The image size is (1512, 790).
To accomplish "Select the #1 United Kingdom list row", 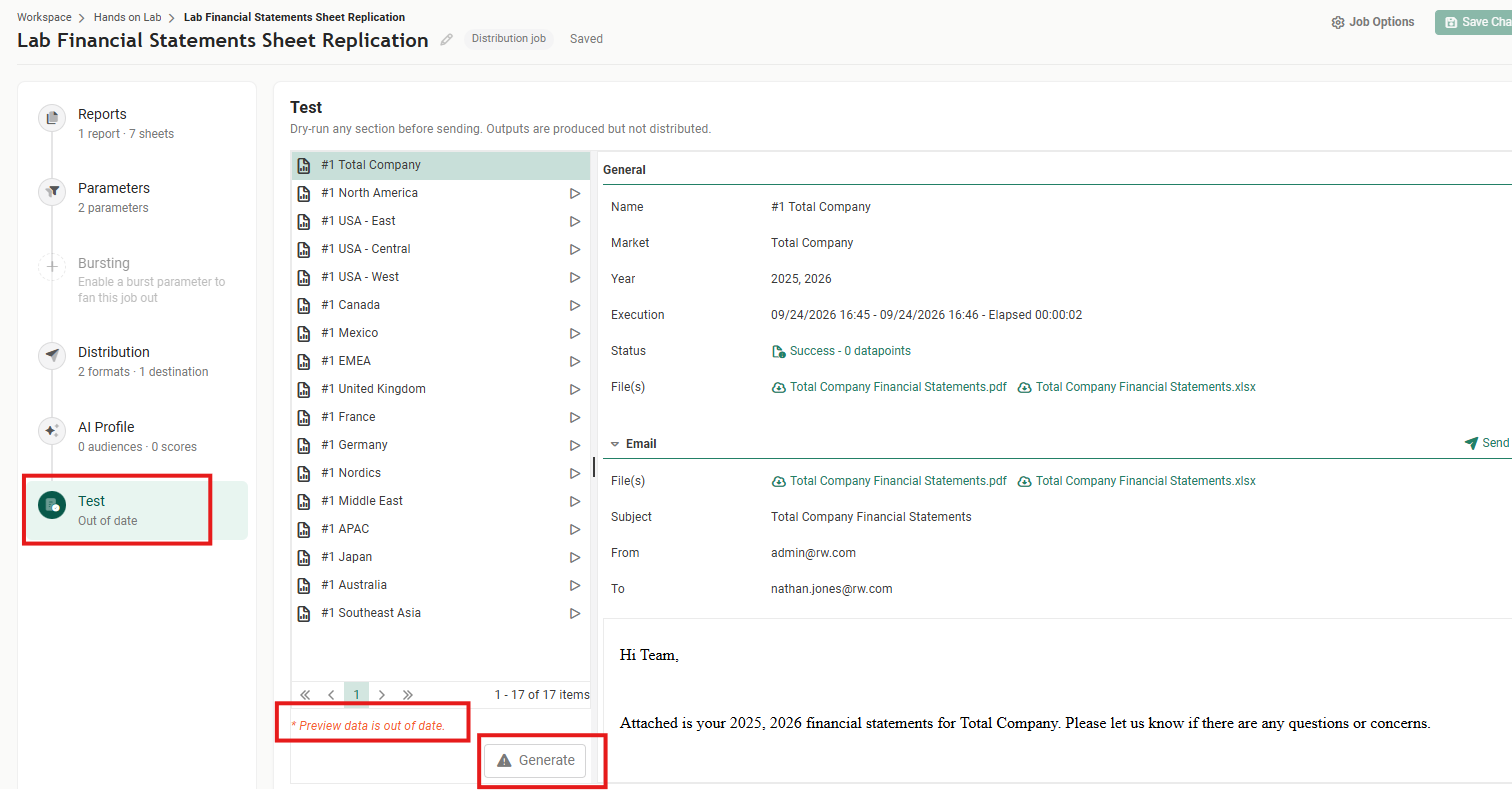I will pyautogui.click(x=440, y=389).
